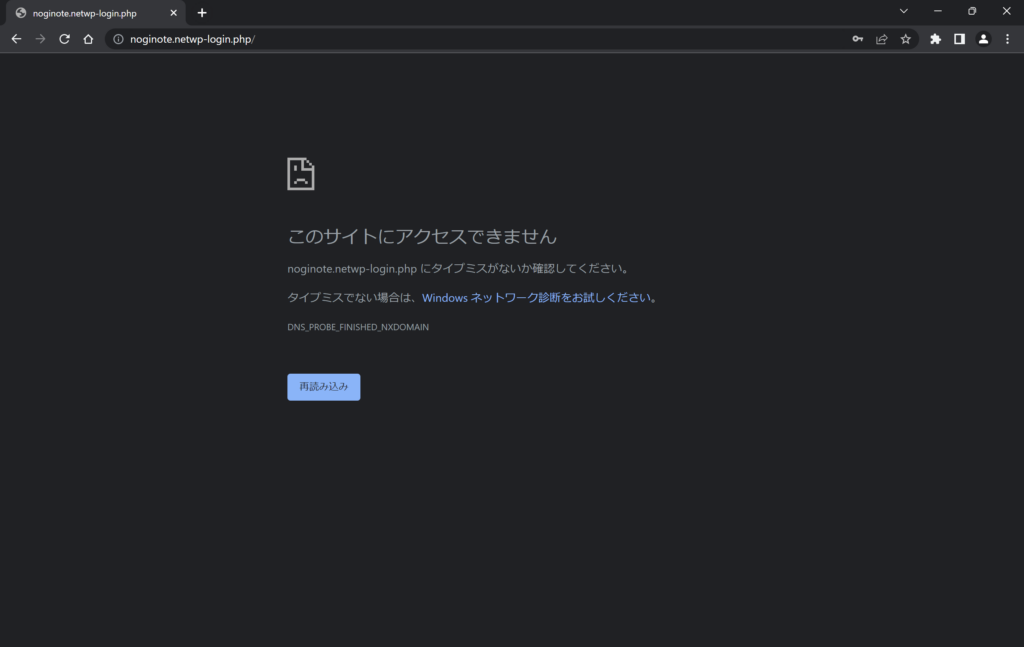The image size is (1024, 647).
Task: Expand the tab search chevron
Action: click(x=903, y=11)
